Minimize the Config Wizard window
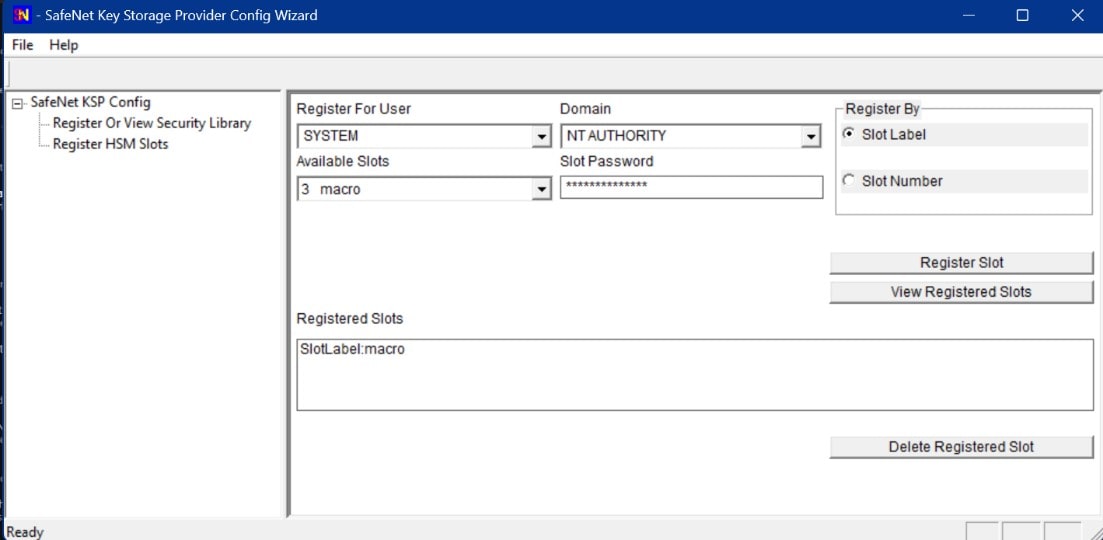The height and width of the screenshot is (540, 1103). pos(967,15)
